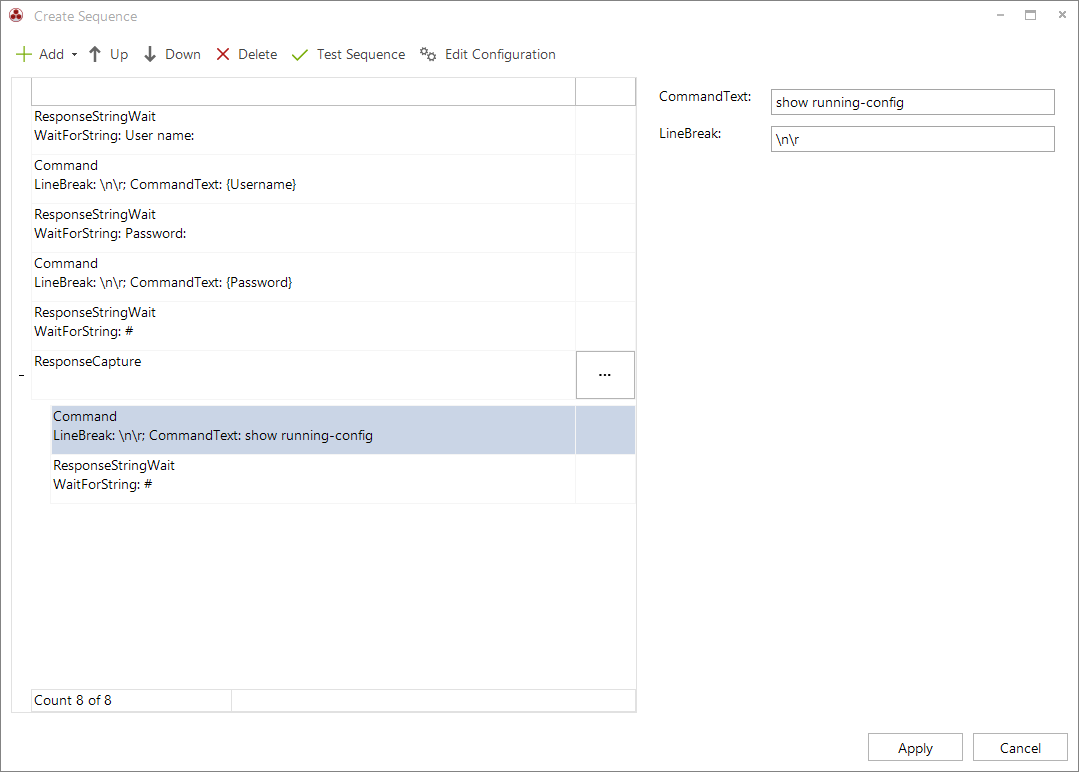The width and height of the screenshot is (1079, 772).
Task: Click the gears configuration icon
Action: click(x=428, y=54)
